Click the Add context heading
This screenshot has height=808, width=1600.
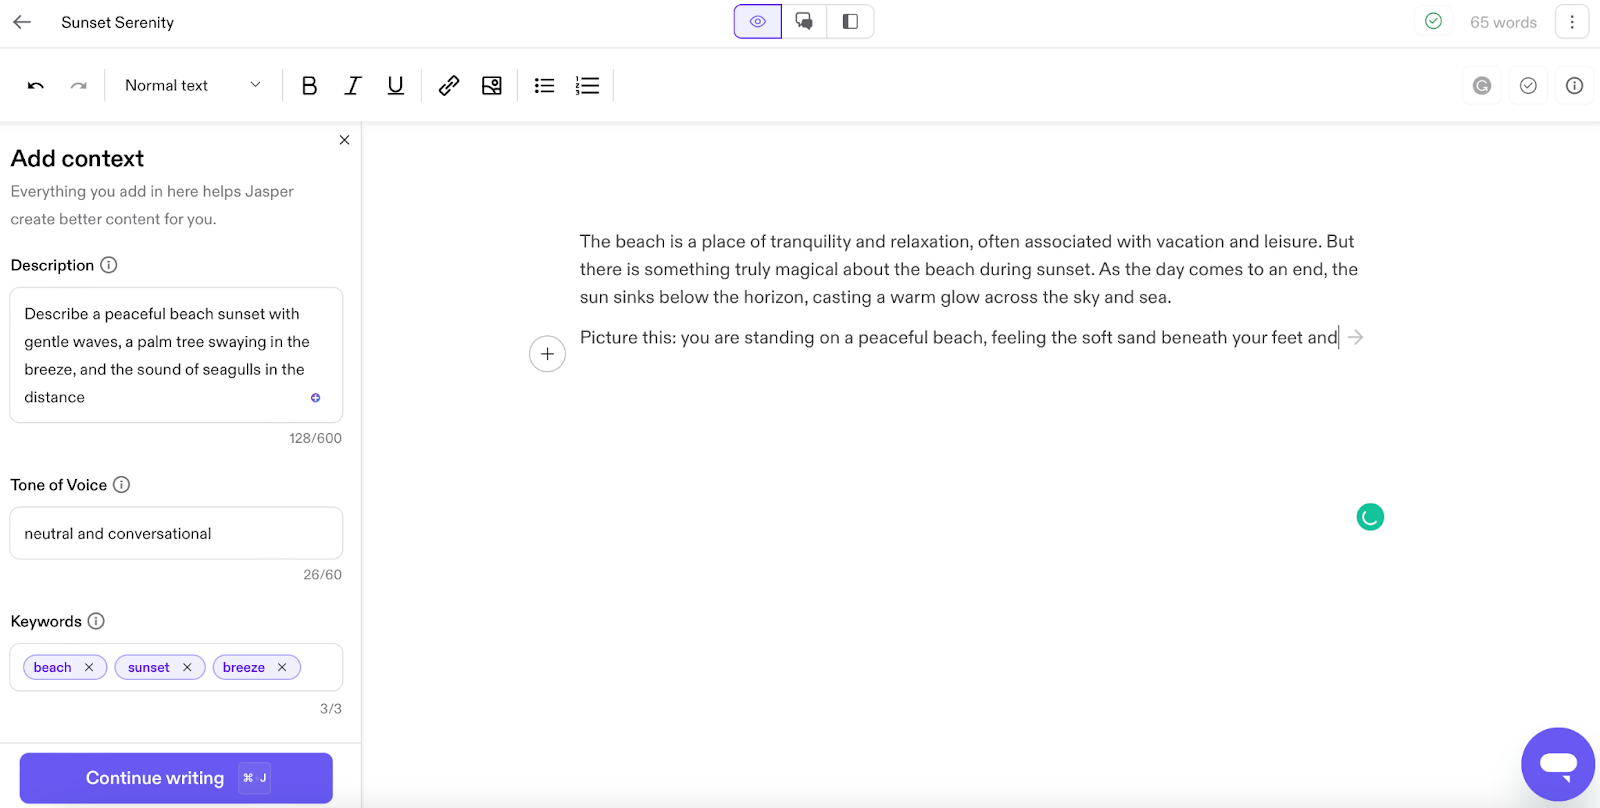pos(77,158)
